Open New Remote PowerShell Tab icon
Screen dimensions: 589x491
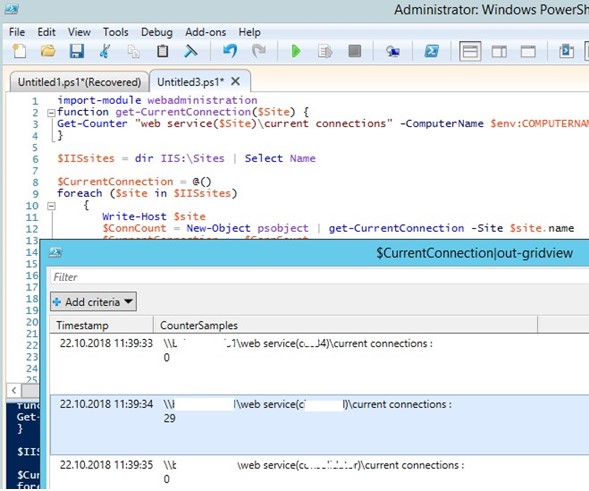(392, 51)
